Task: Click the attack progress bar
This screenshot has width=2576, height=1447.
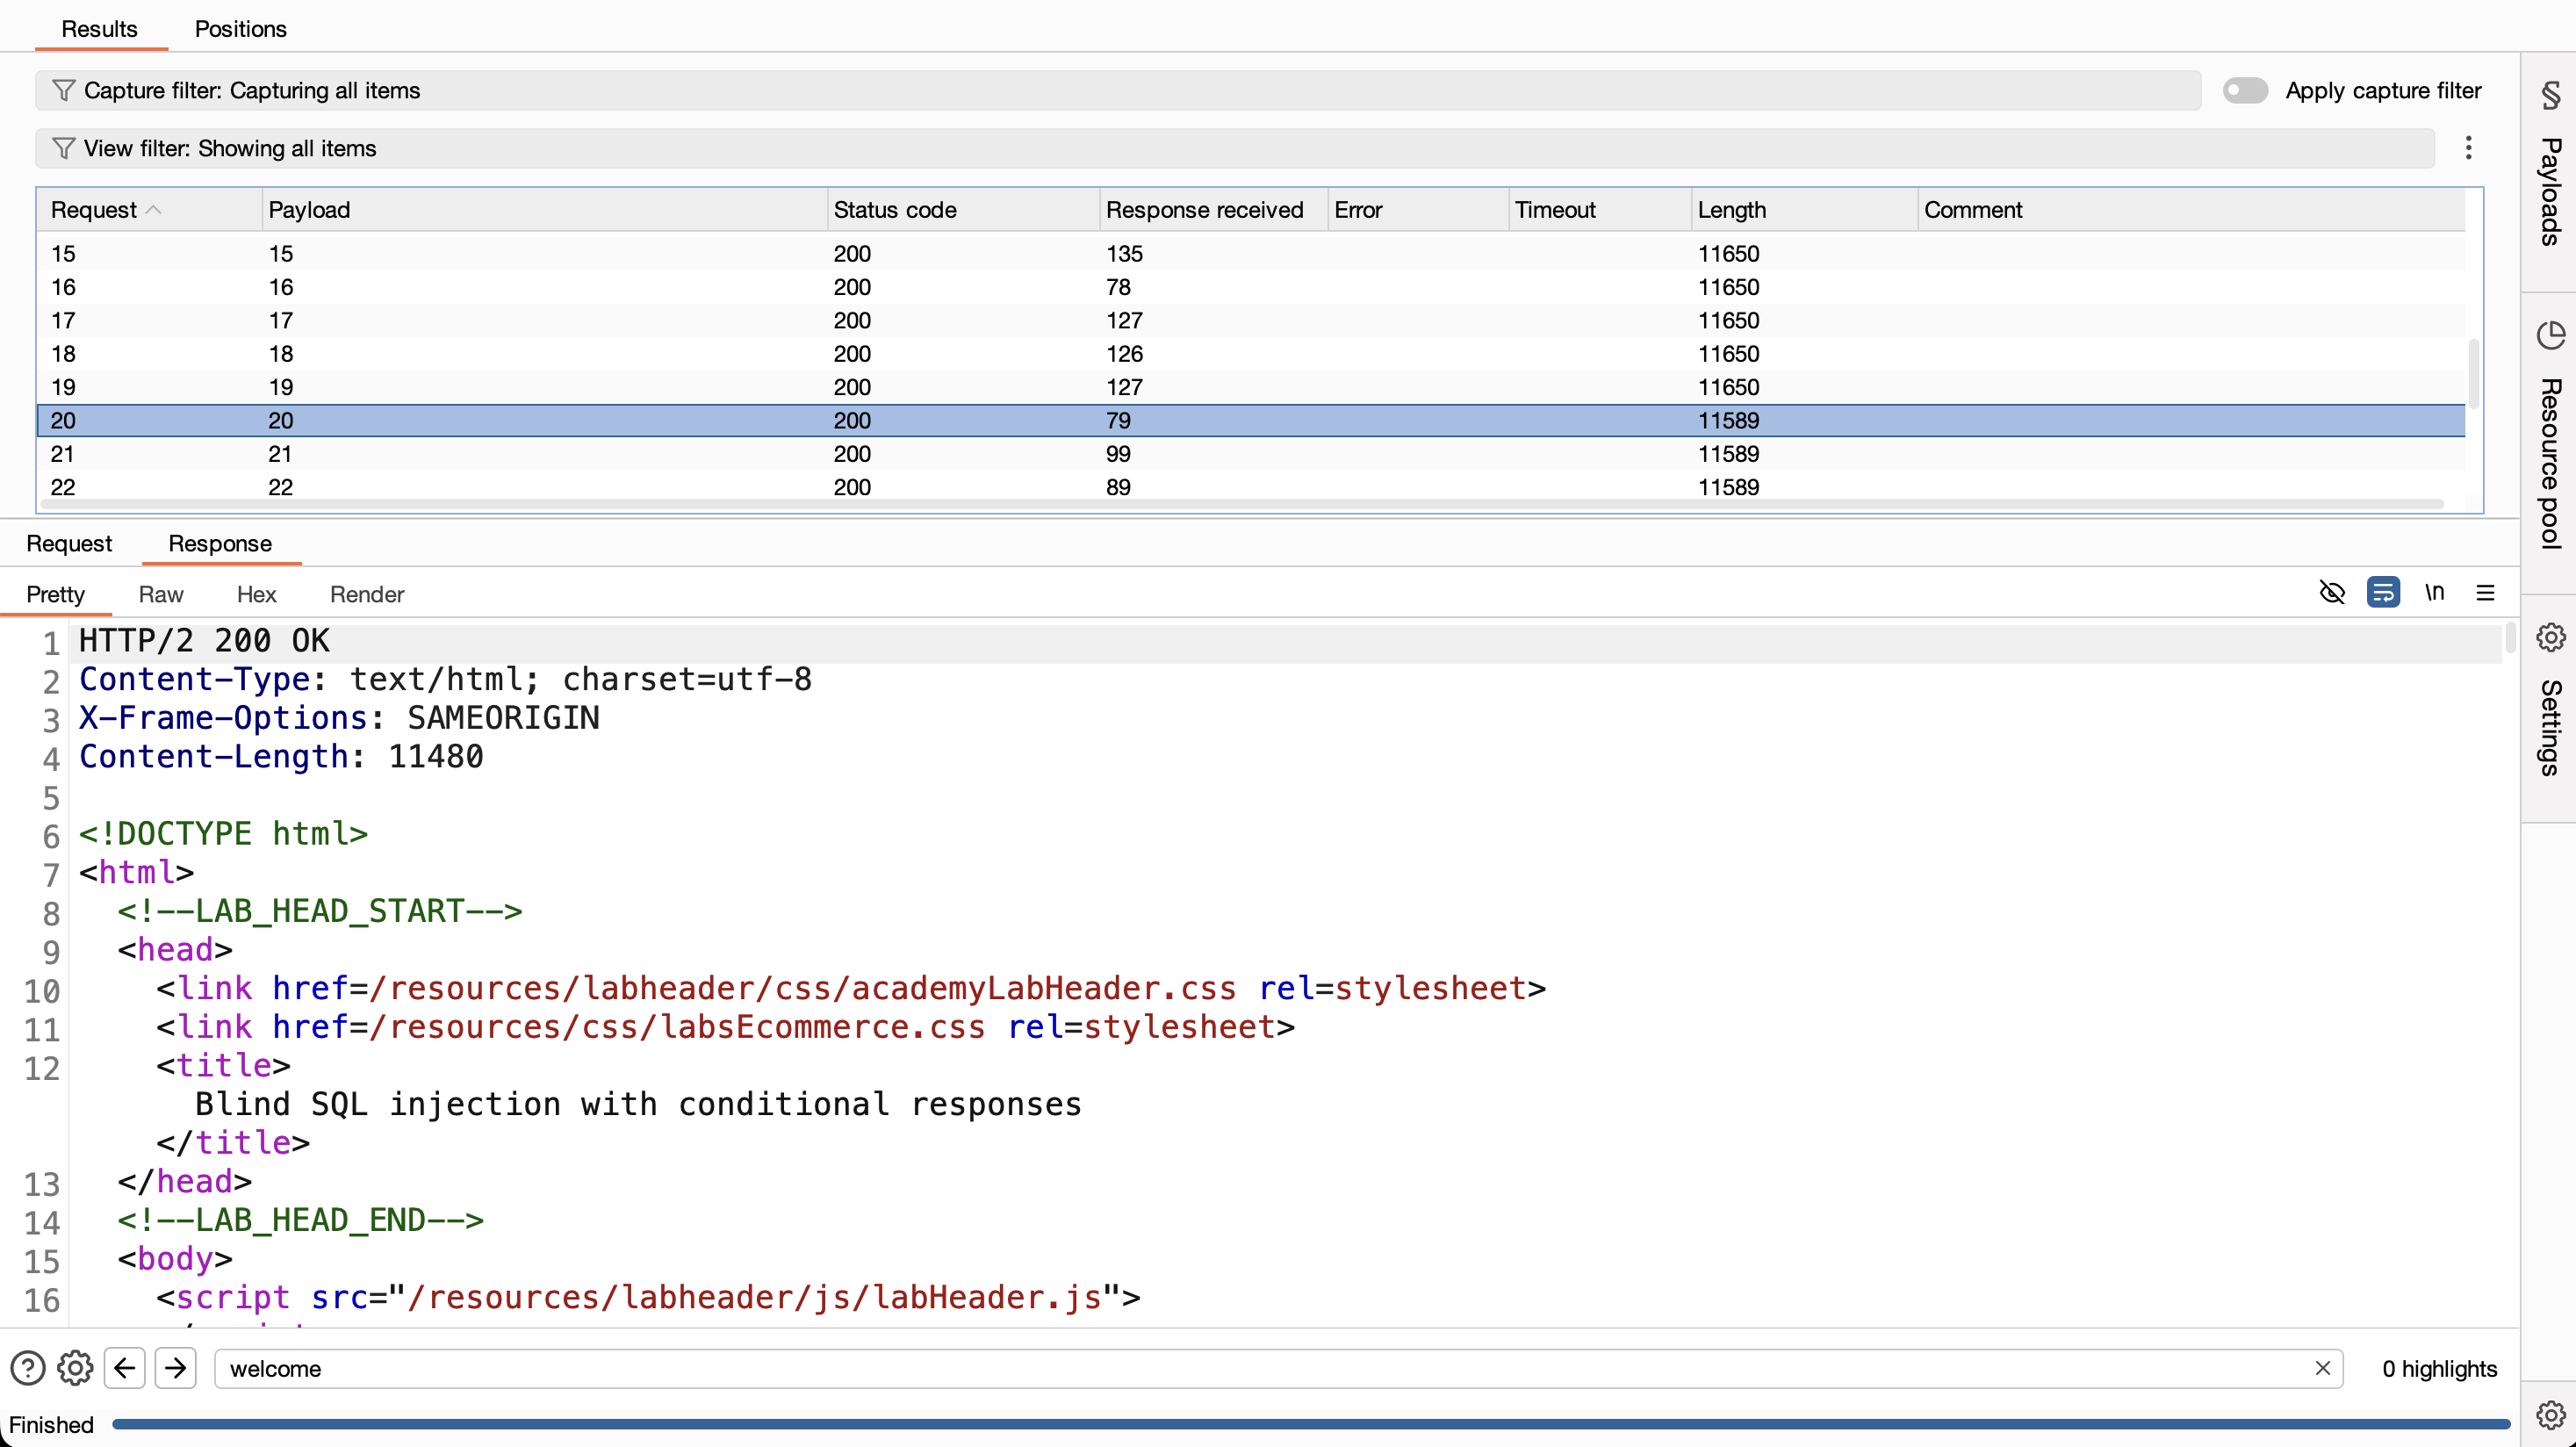Action: [1310, 1424]
